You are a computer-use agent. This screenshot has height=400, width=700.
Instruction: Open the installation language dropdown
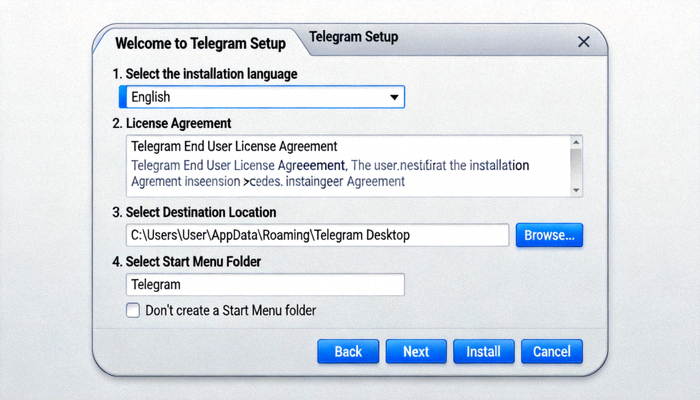(262, 97)
